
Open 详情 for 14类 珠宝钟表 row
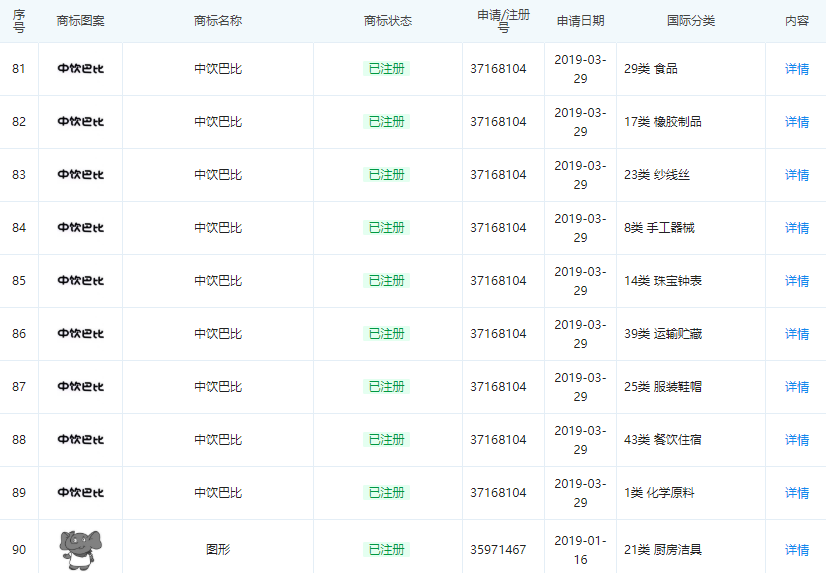[796, 281]
